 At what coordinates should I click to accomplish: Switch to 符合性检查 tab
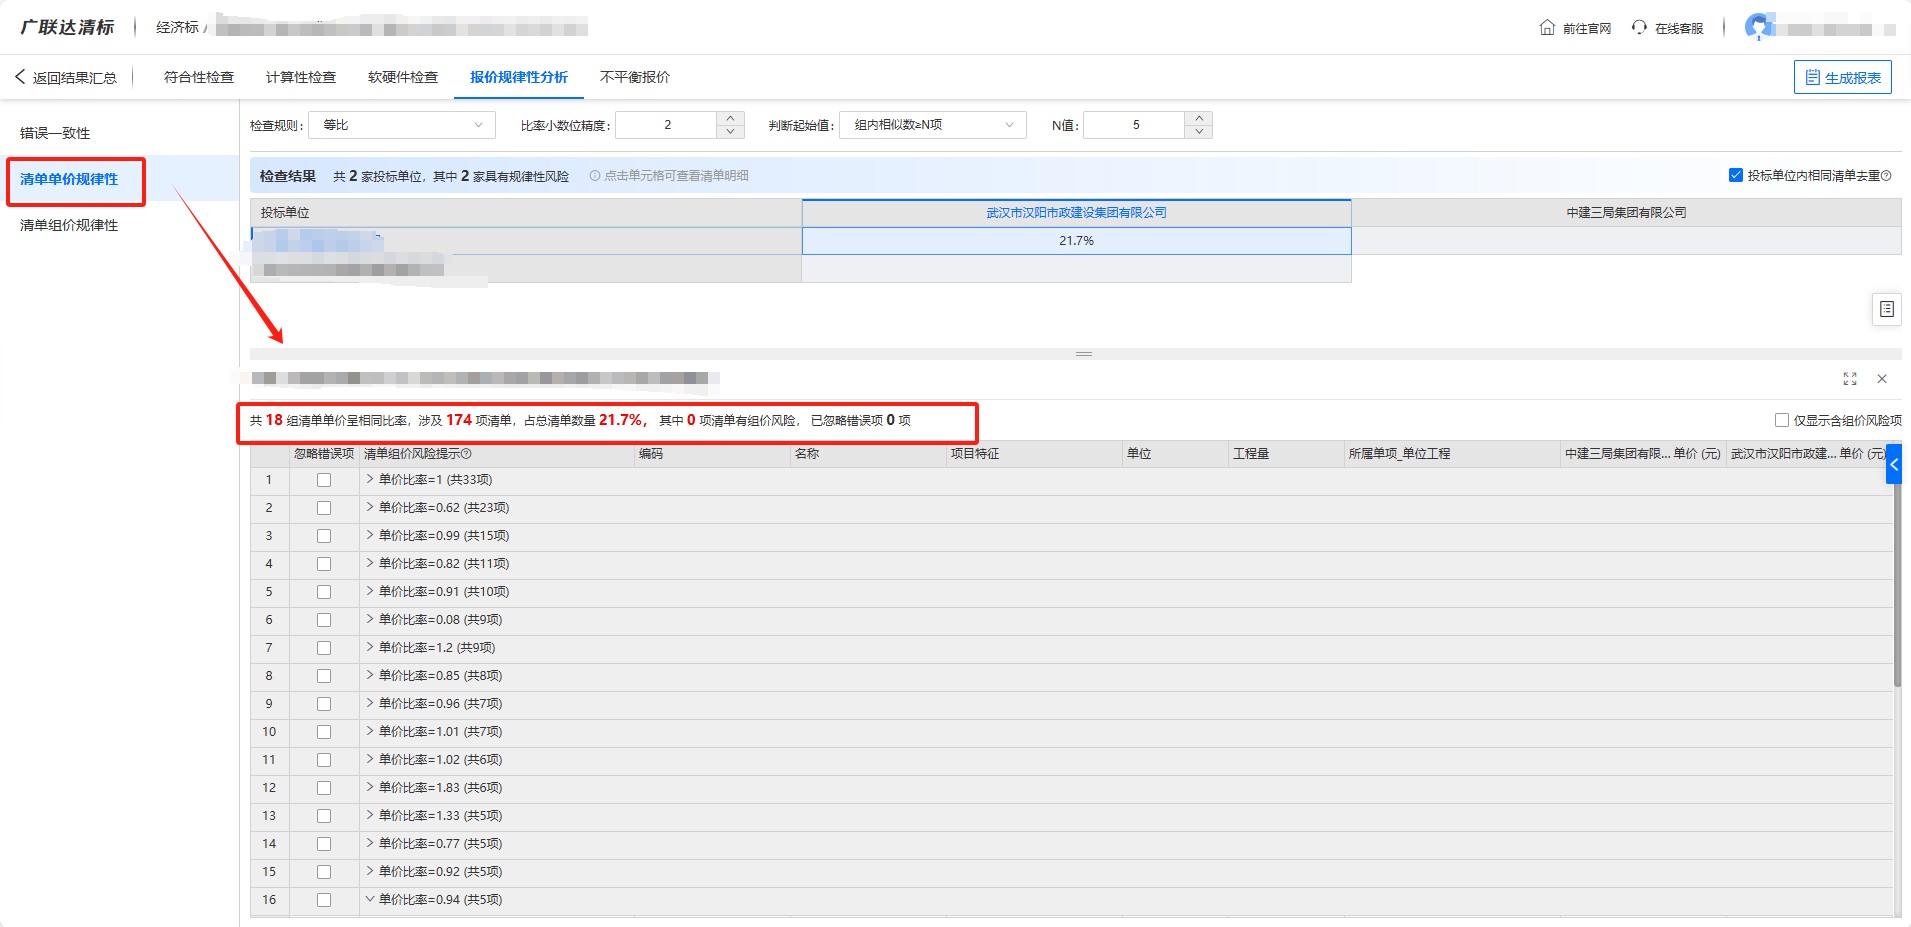pyautogui.click(x=199, y=77)
